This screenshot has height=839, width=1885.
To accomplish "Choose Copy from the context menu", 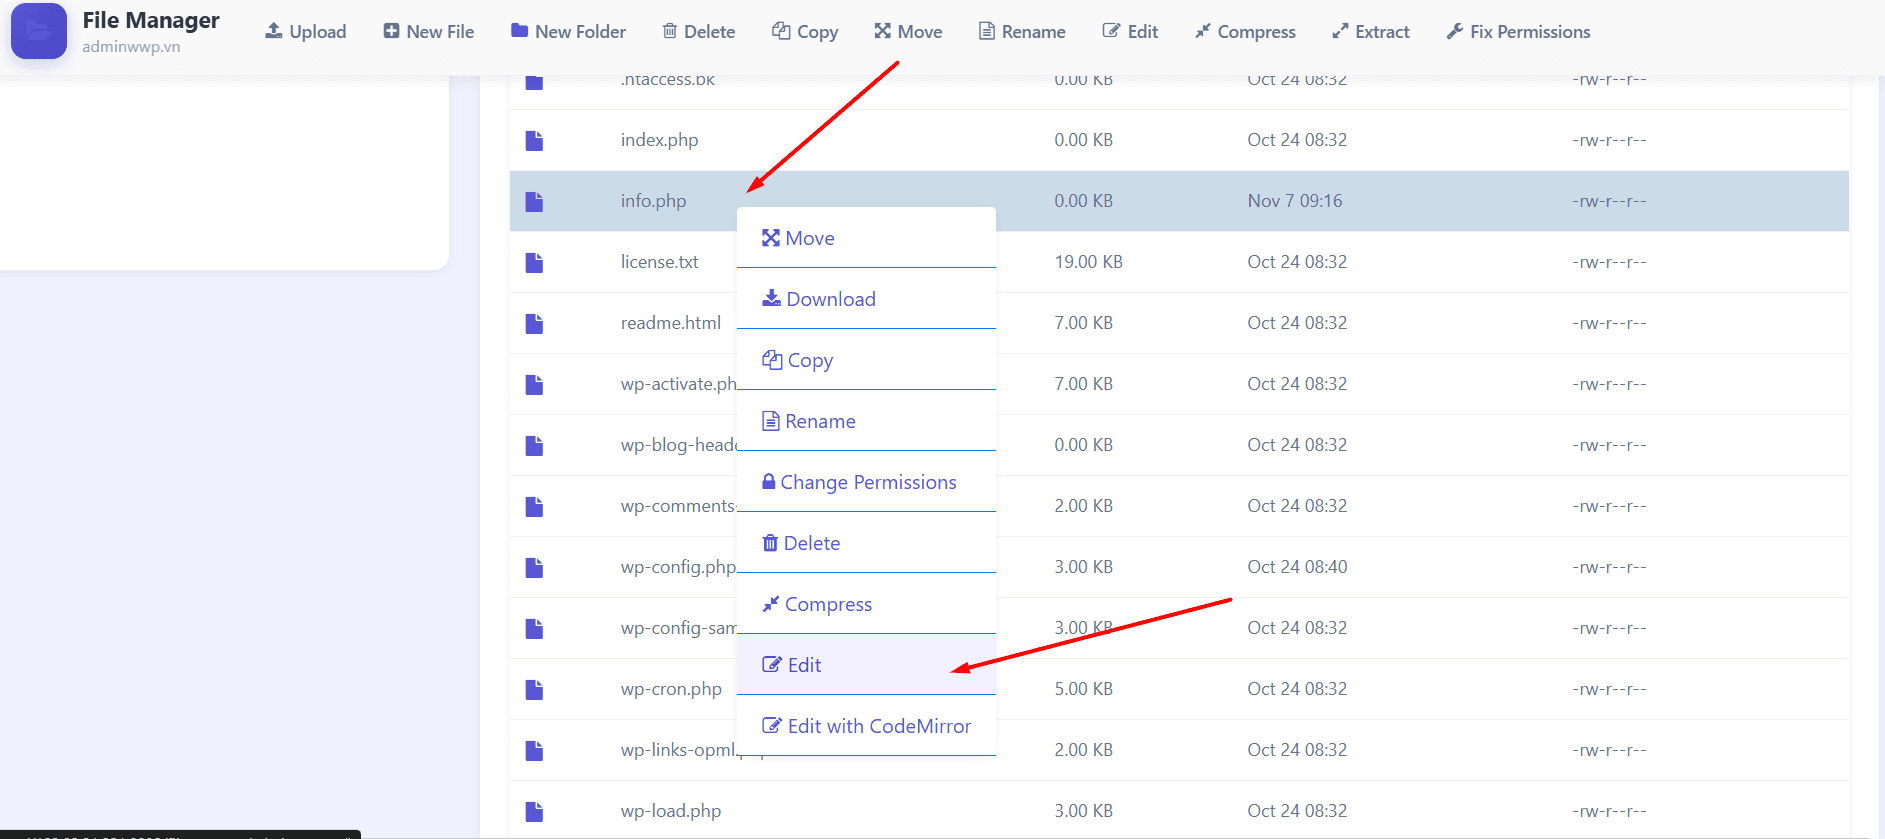I will (x=798, y=360).
